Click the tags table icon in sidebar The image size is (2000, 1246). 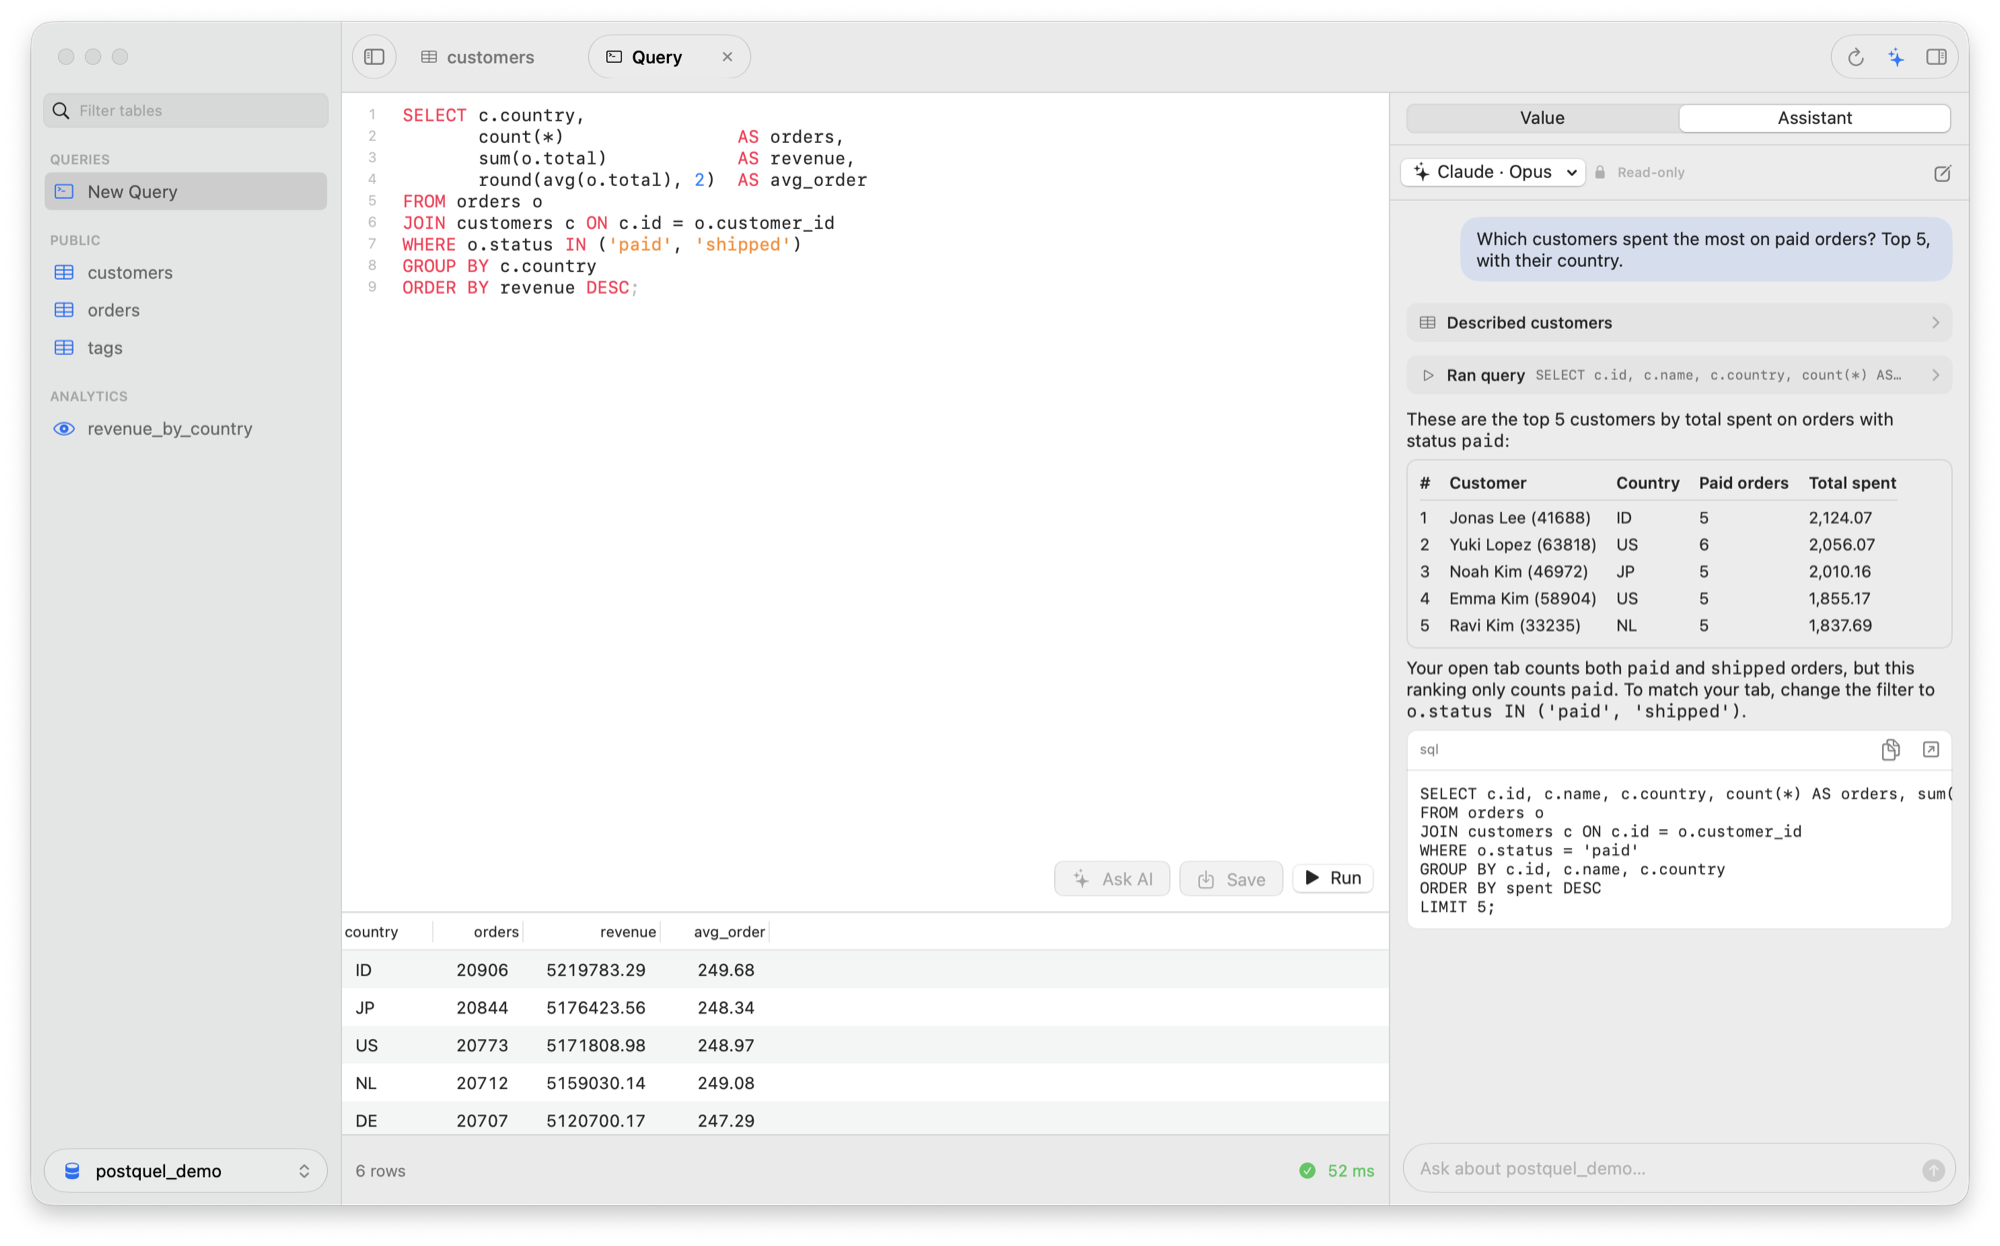pos(64,348)
